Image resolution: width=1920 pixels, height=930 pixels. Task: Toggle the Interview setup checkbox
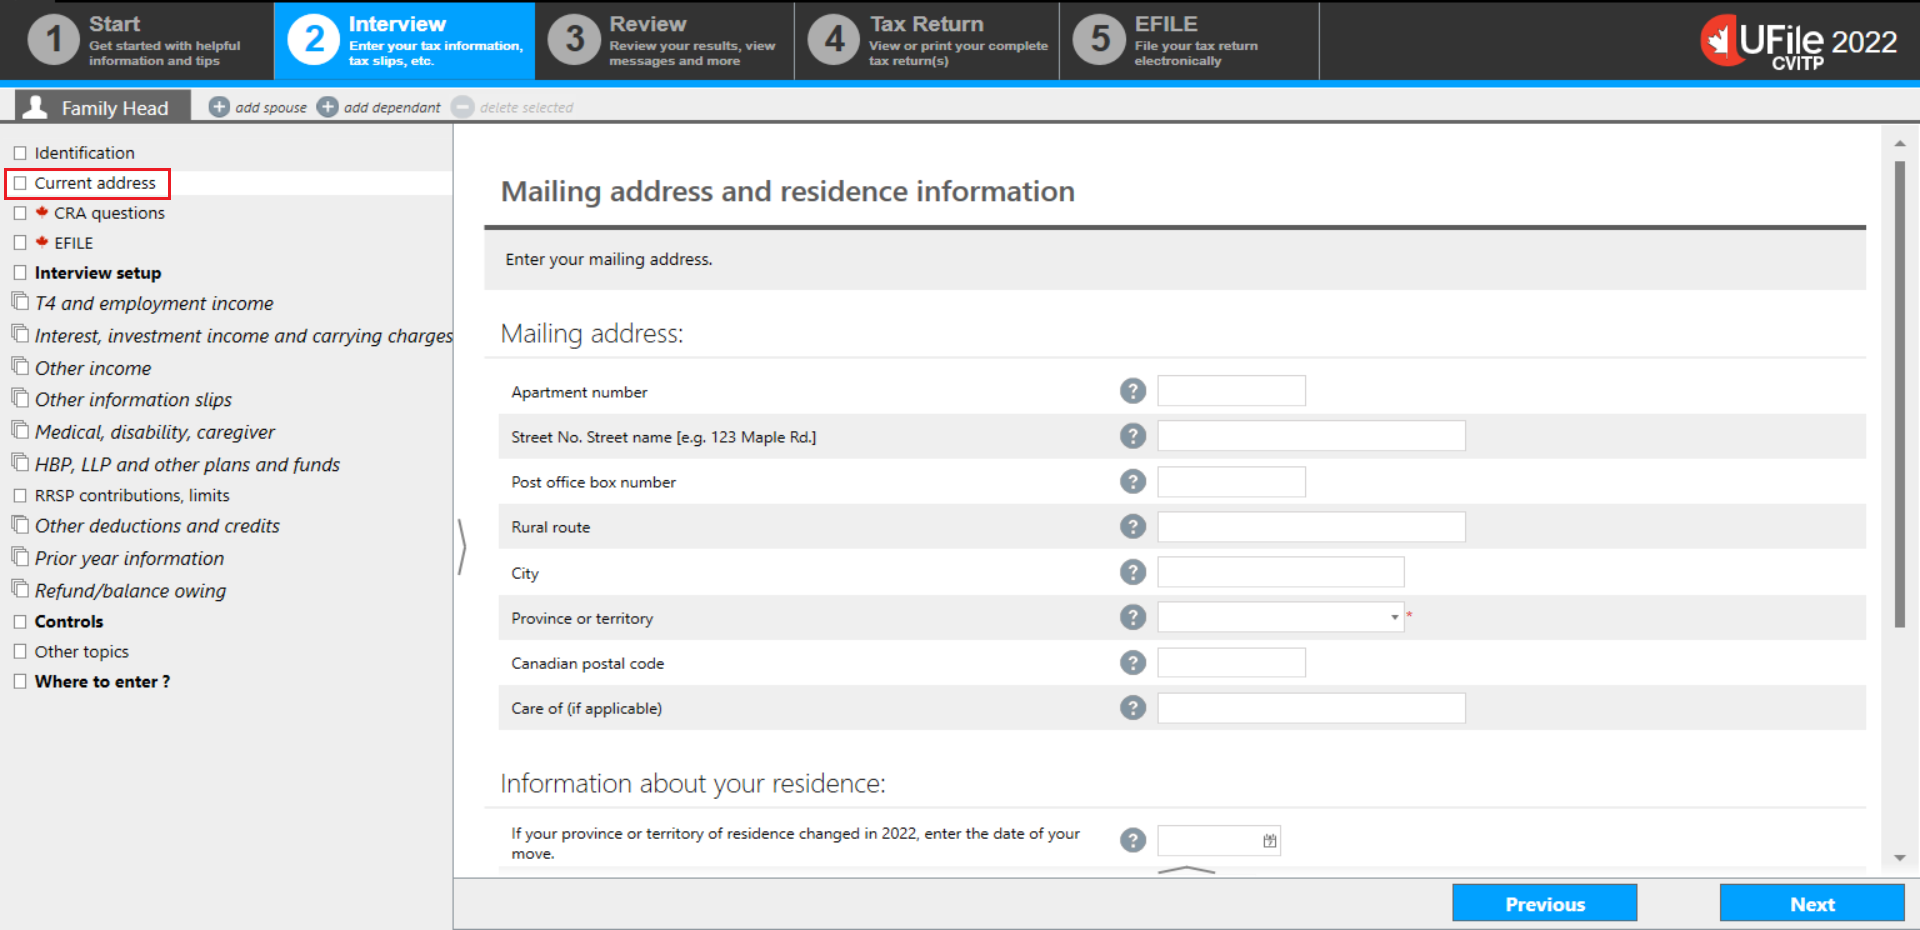[20, 273]
